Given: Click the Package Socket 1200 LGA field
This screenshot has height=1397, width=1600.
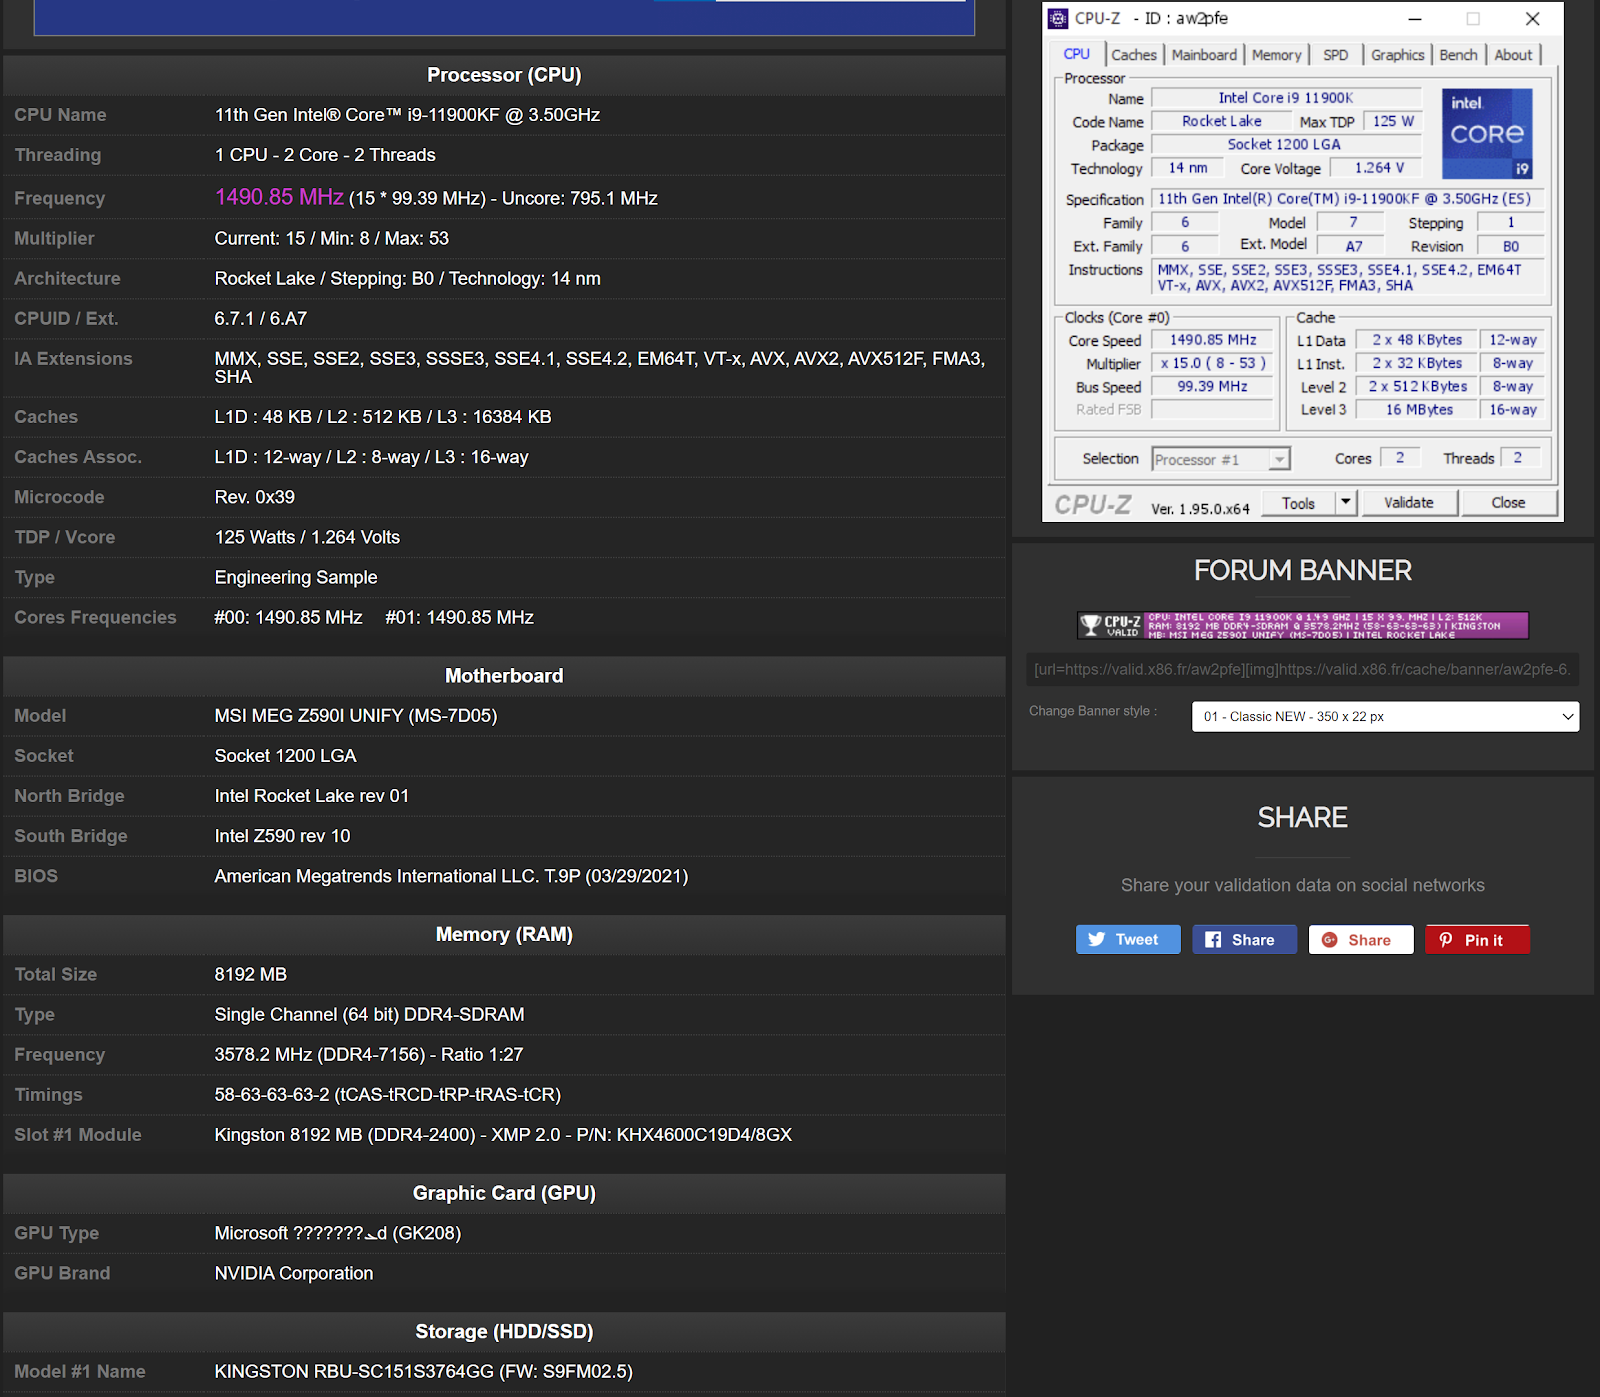Looking at the screenshot, I should [1286, 145].
